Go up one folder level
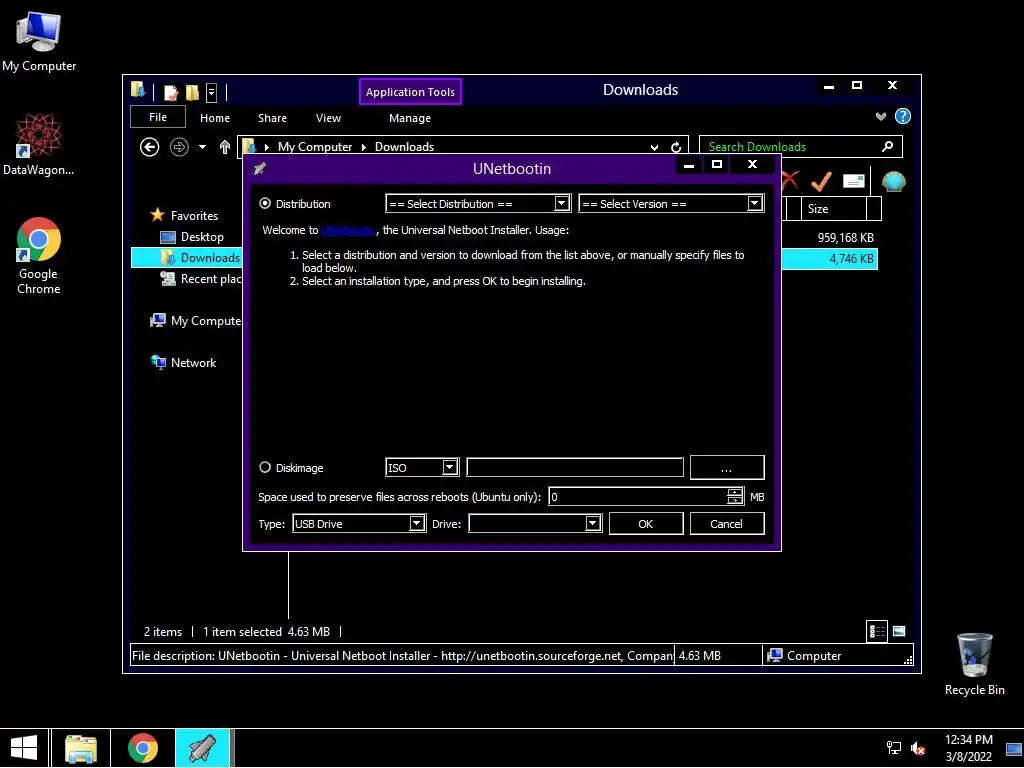The image size is (1024, 768). [225, 147]
